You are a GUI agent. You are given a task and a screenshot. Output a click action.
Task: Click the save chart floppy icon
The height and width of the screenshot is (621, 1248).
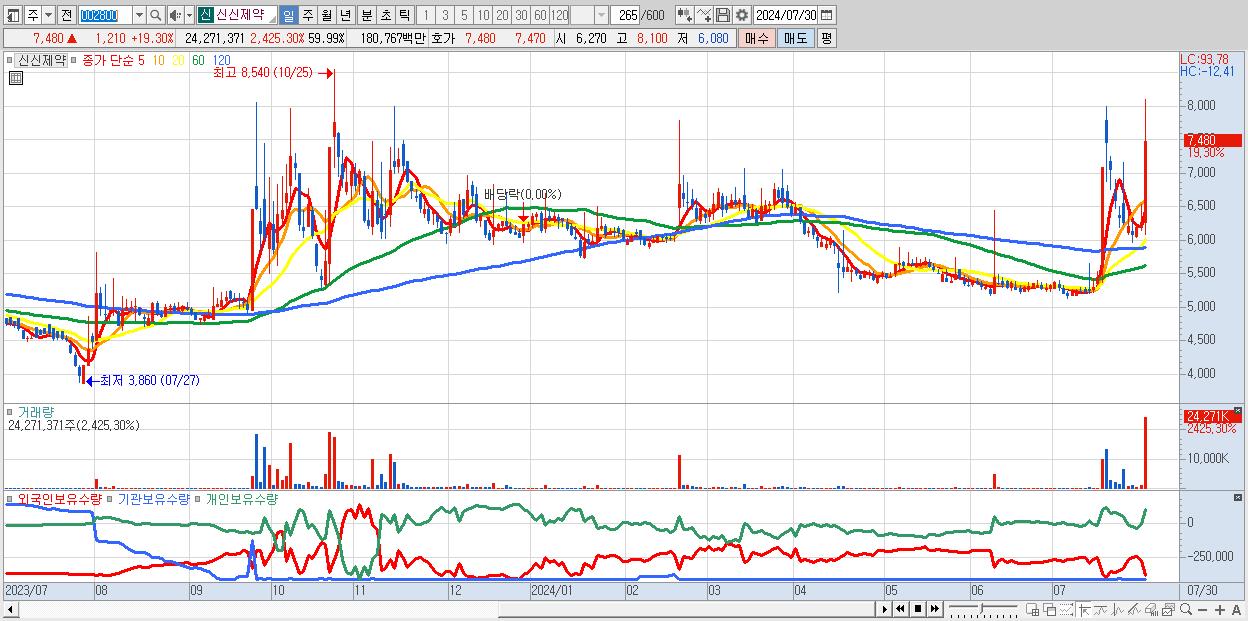click(x=723, y=15)
